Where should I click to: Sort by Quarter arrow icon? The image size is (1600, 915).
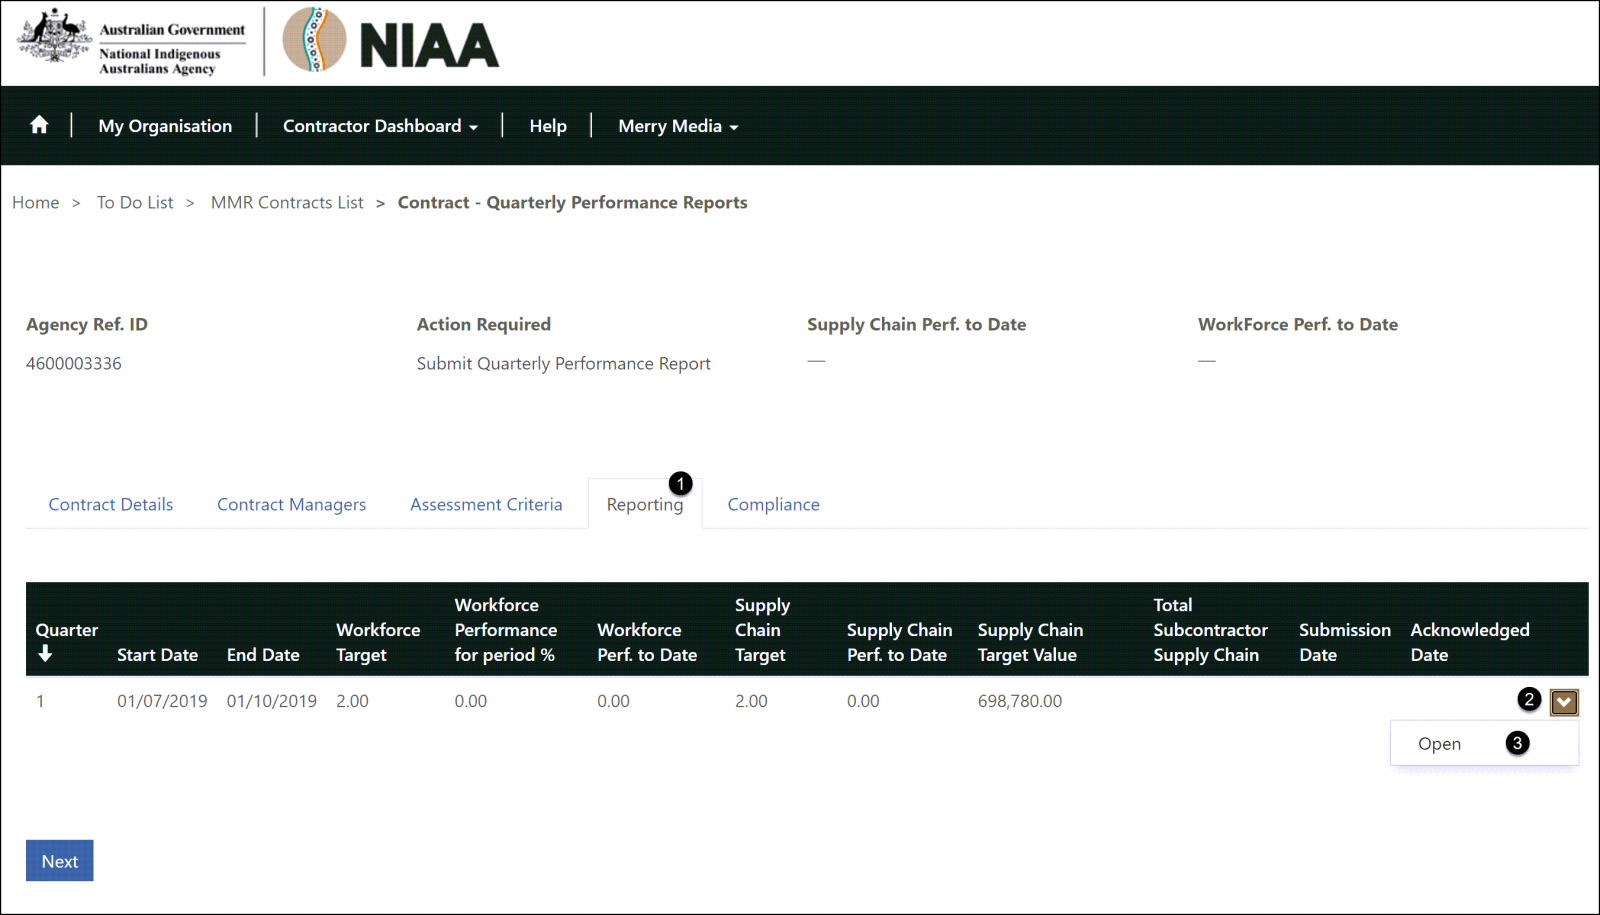45,654
